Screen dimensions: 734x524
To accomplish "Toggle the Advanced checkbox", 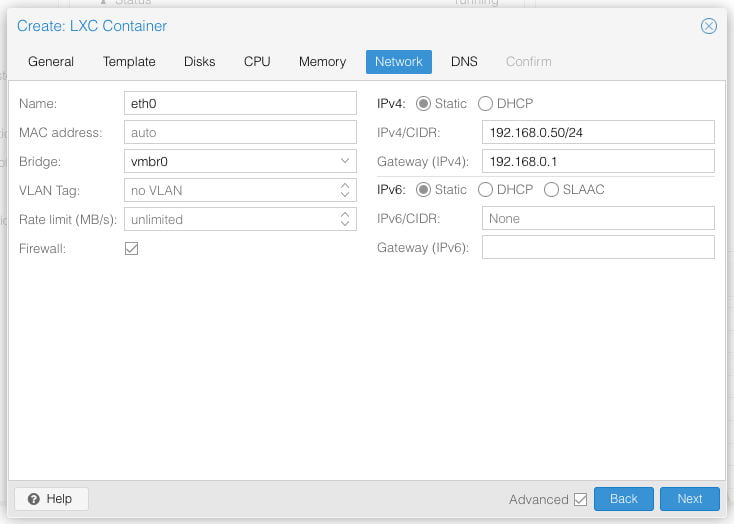I will (x=580, y=499).
